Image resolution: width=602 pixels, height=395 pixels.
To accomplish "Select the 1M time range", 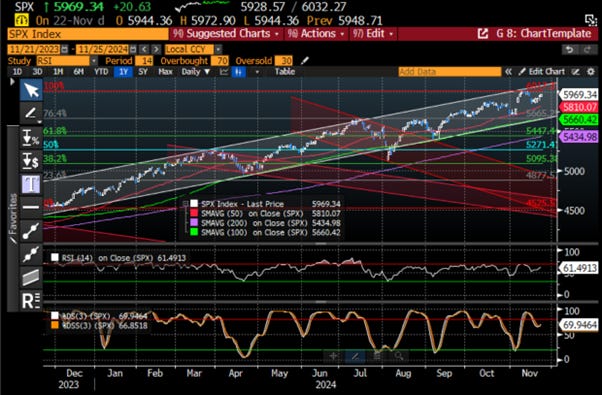I will pos(58,72).
